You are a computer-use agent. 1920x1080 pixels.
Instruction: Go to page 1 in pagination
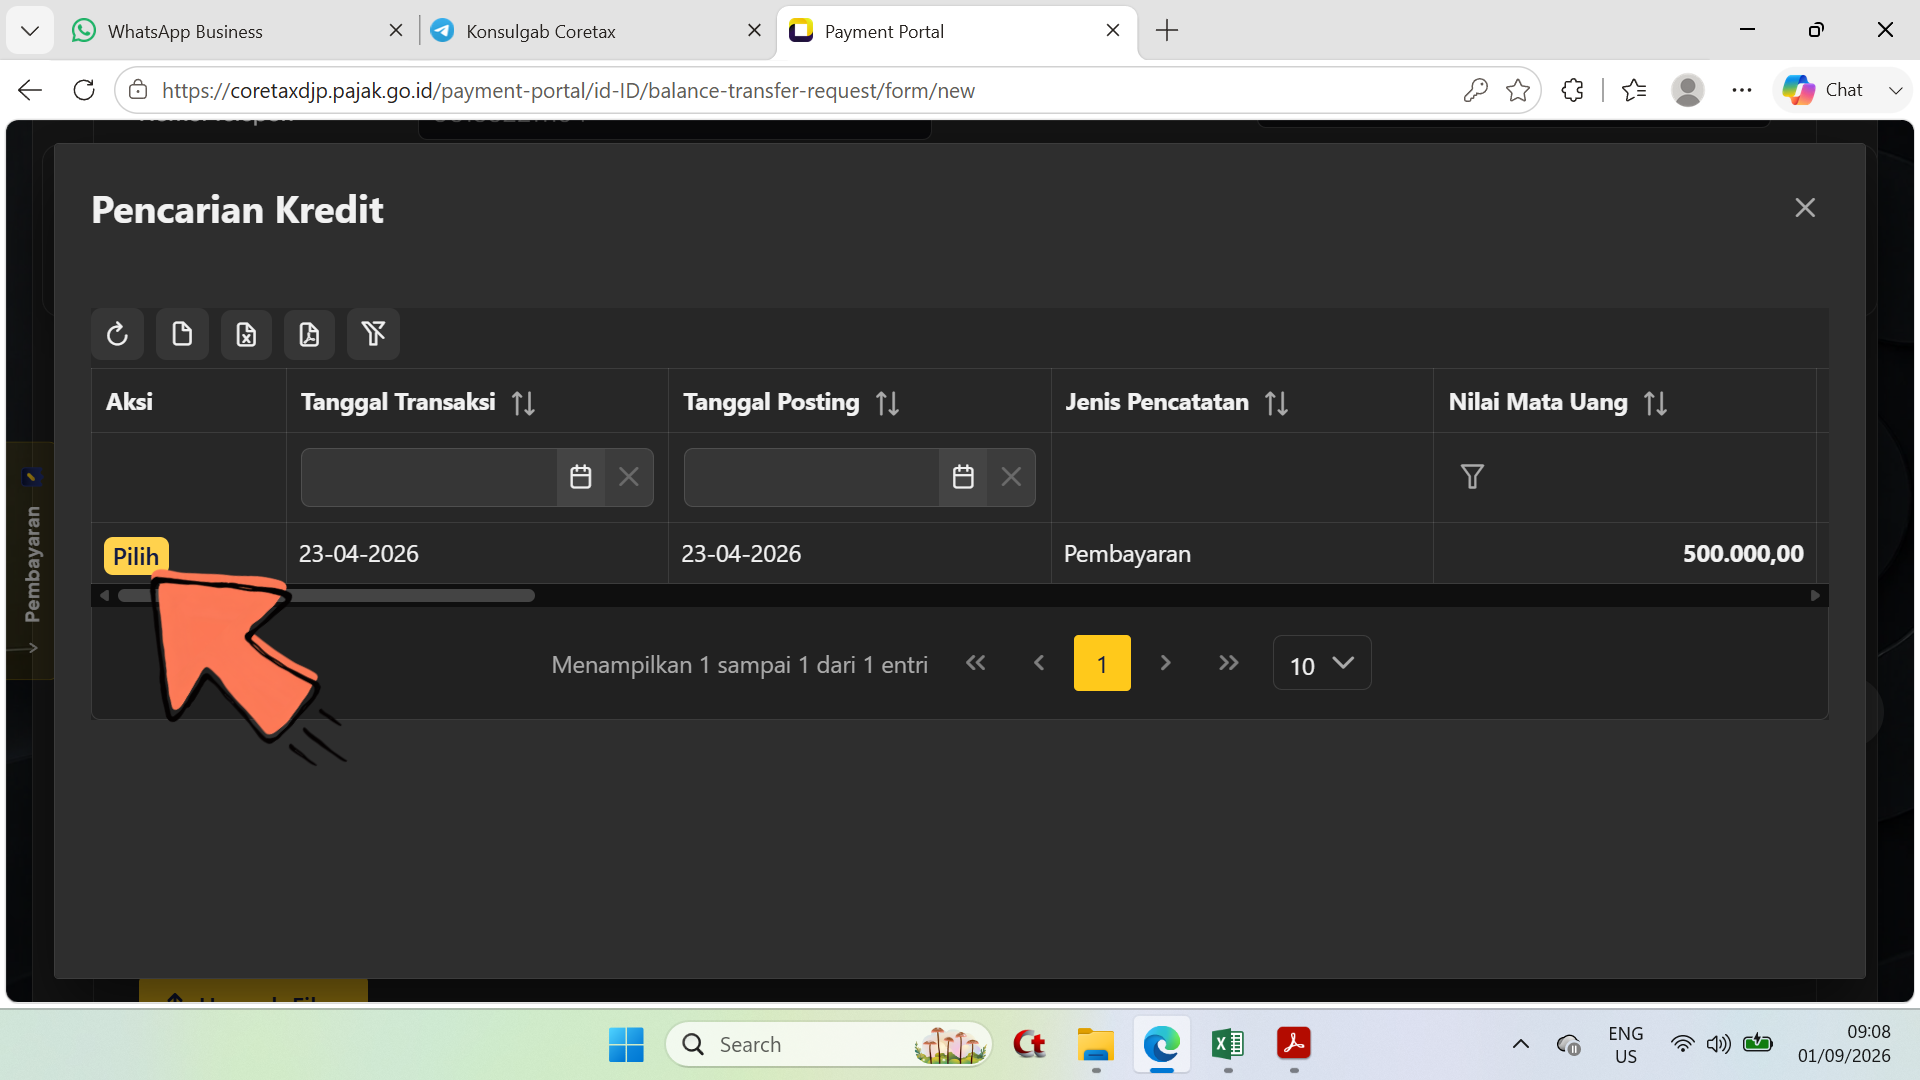[x=1102, y=663]
